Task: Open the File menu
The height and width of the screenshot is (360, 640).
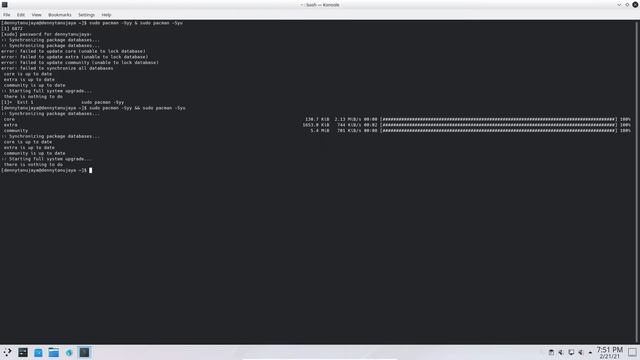Action: pos(7,15)
